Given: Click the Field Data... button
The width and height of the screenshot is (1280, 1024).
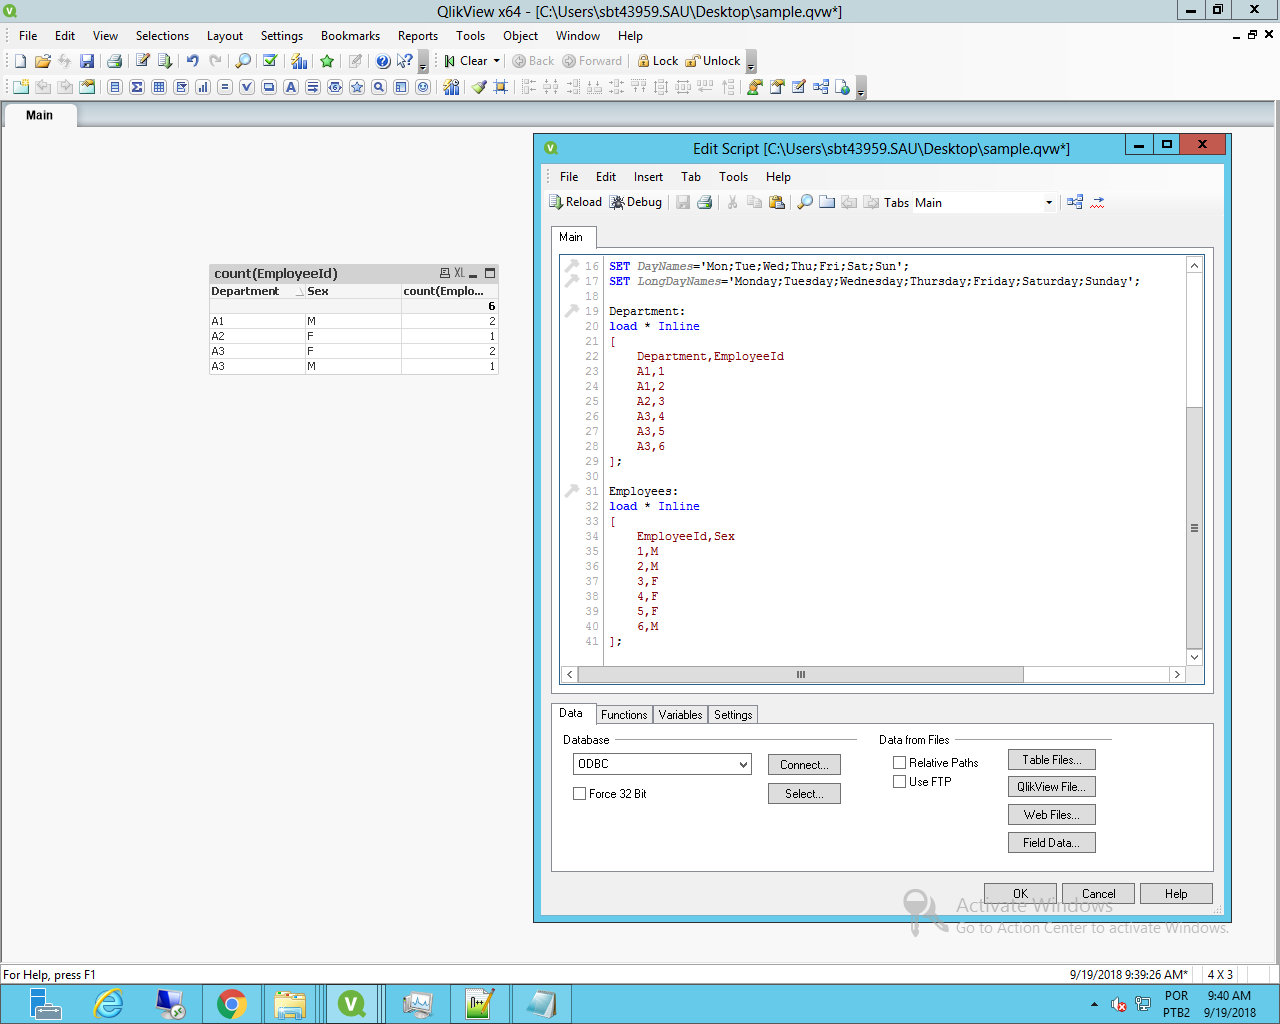Looking at the screenshot, I should point(1052,843).
